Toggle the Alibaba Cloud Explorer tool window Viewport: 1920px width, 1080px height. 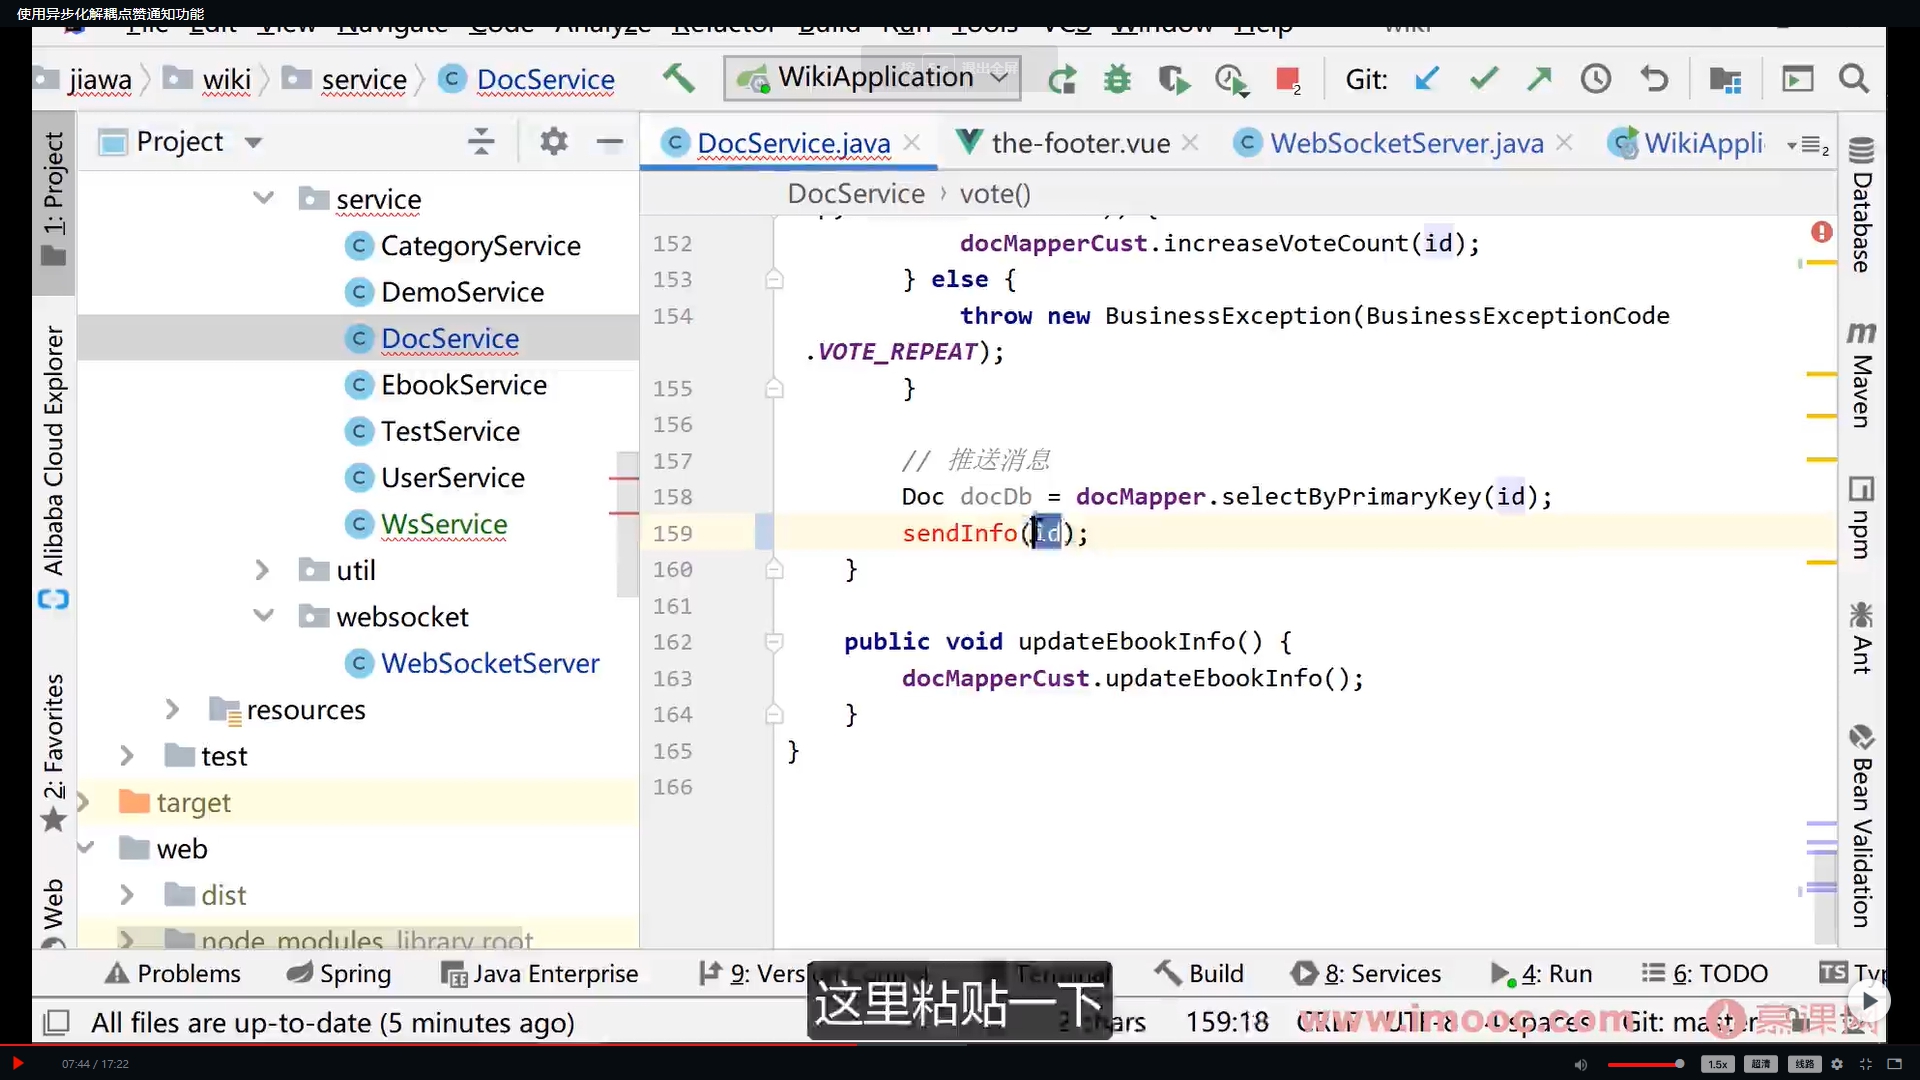(54, 467)
